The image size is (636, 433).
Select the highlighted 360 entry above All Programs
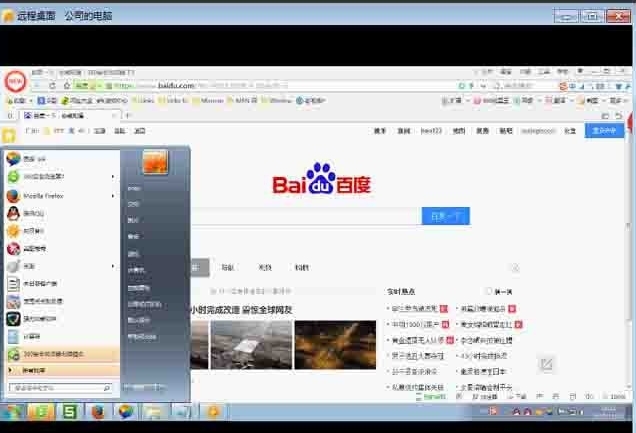[61, 354]
